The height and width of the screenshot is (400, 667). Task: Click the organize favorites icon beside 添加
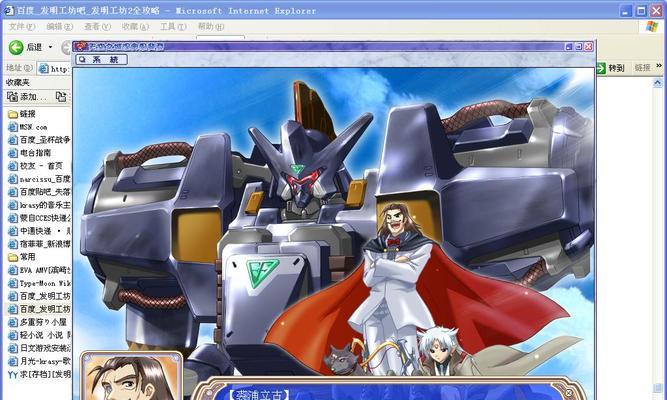click(61, 97)
